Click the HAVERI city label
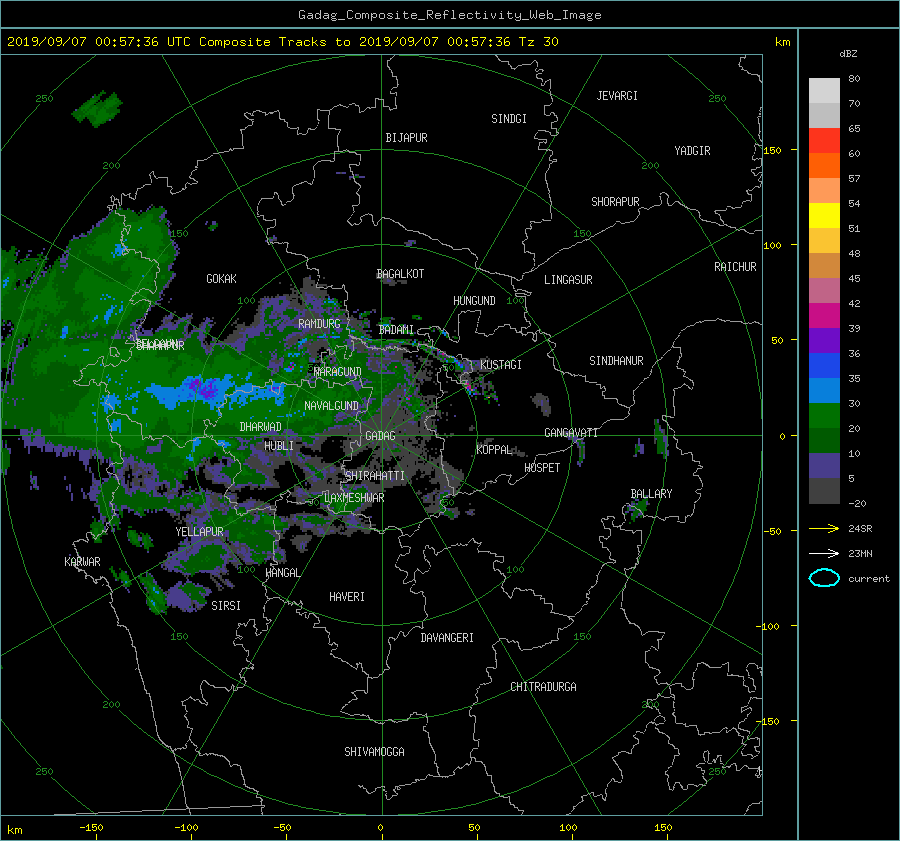 coord(347,597)
